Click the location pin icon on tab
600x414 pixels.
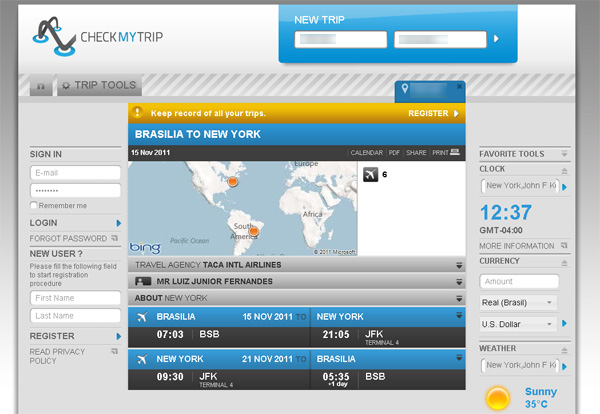(404, 88)
